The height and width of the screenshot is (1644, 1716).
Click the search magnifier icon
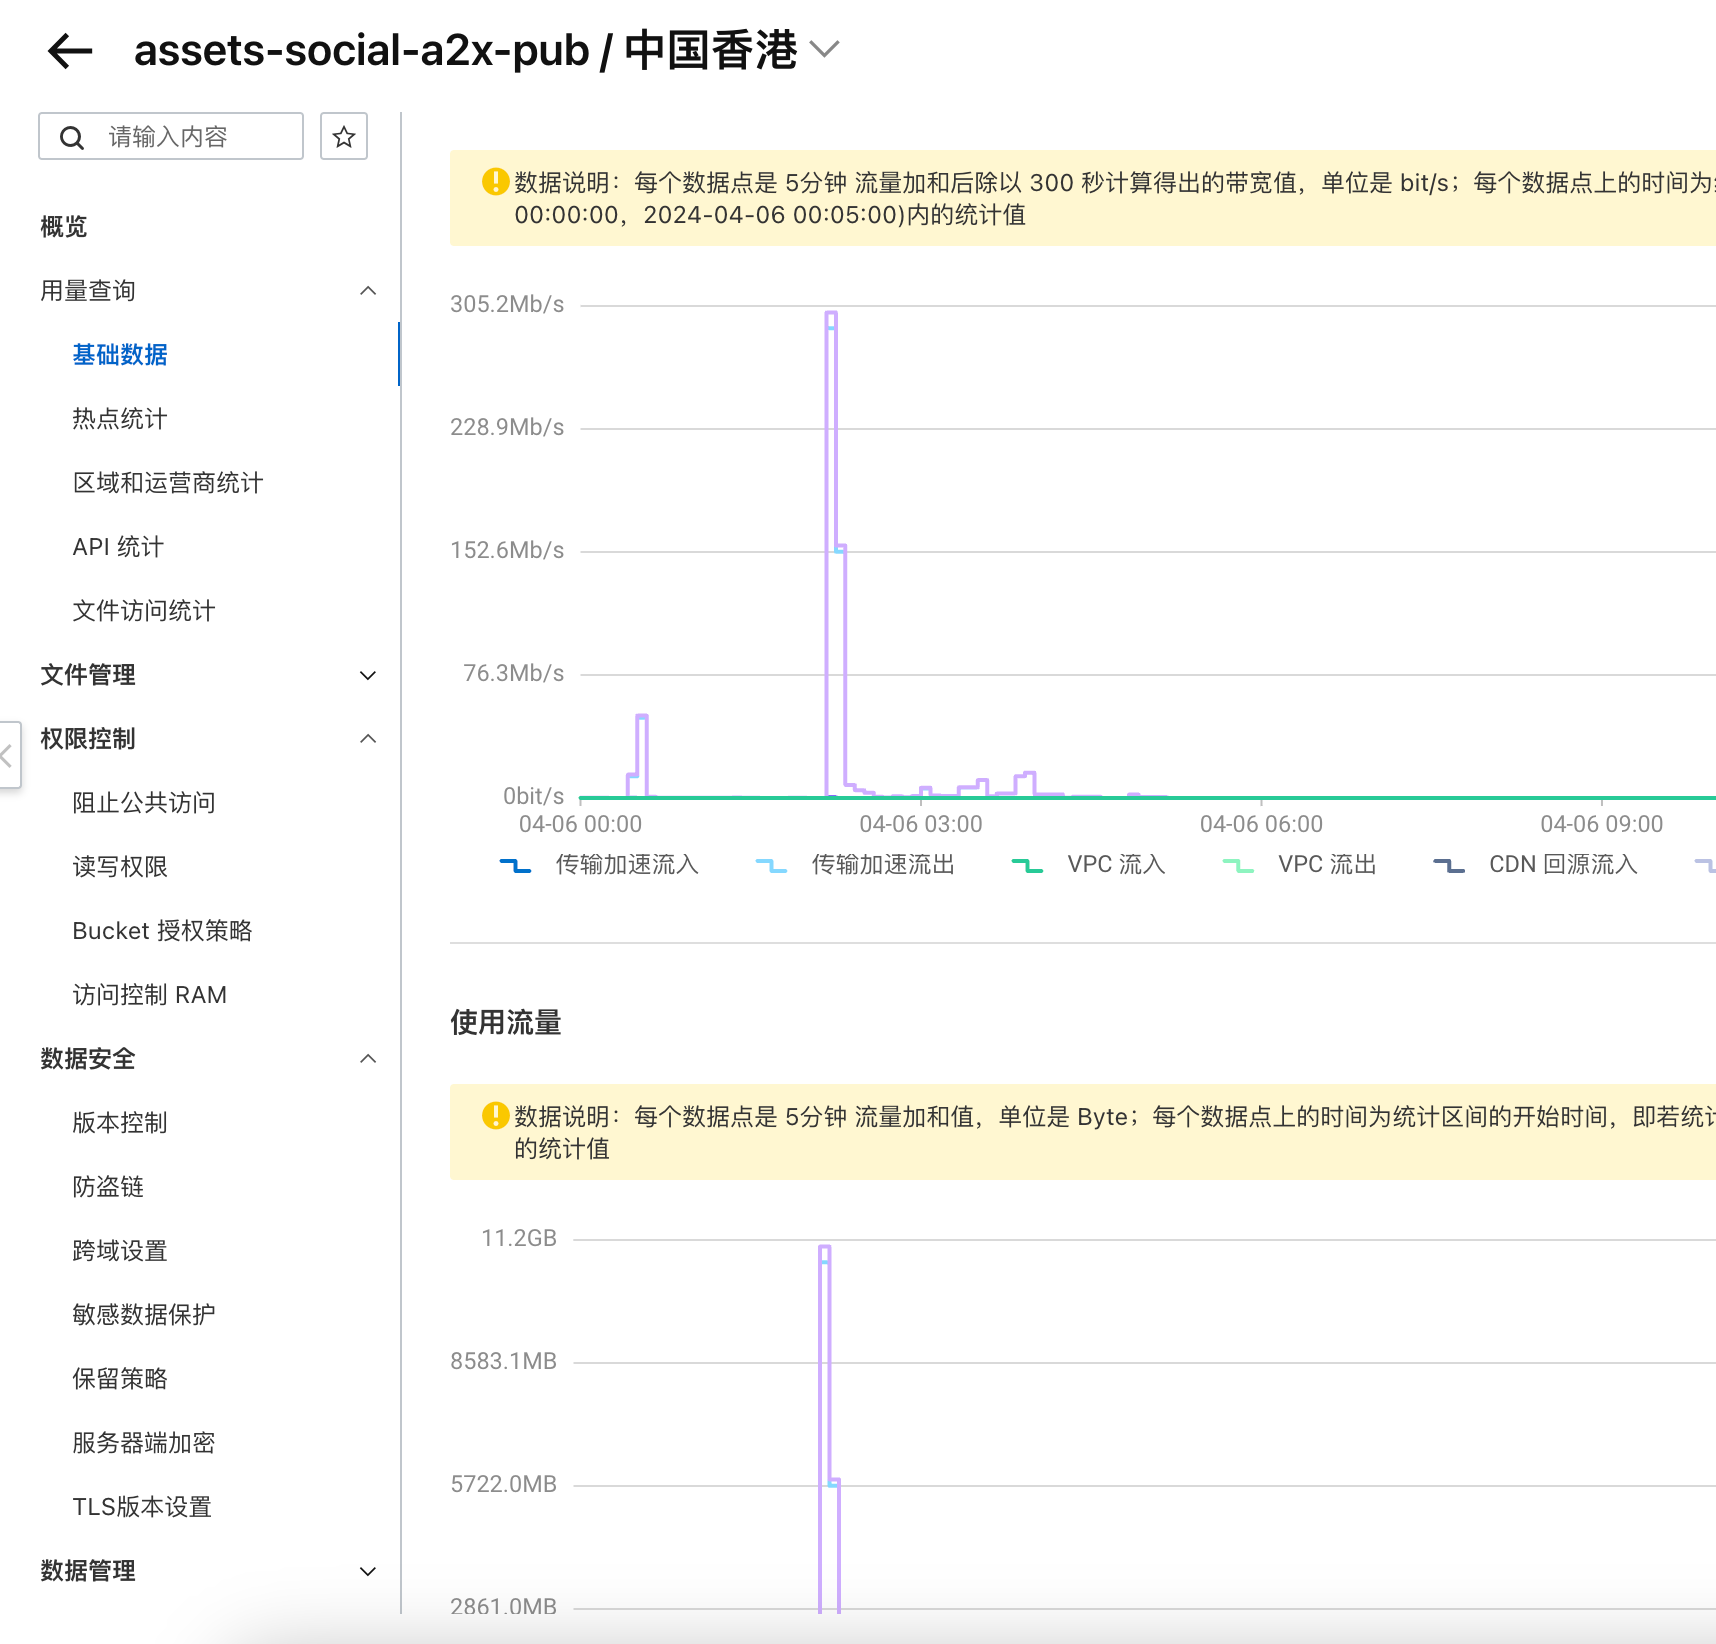[x=72, y=137]
